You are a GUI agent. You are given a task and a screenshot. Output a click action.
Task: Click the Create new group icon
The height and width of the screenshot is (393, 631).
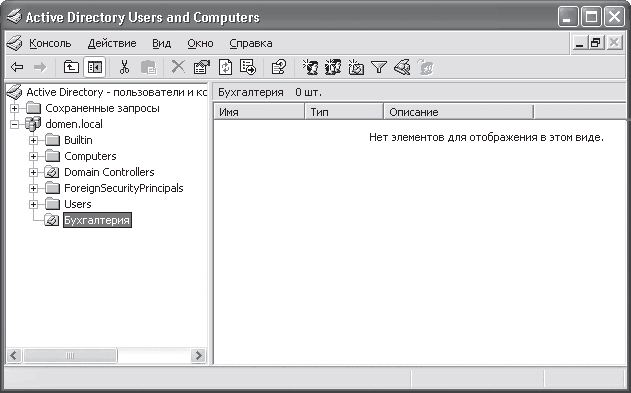pyautogui.click(x=333, y=67)
